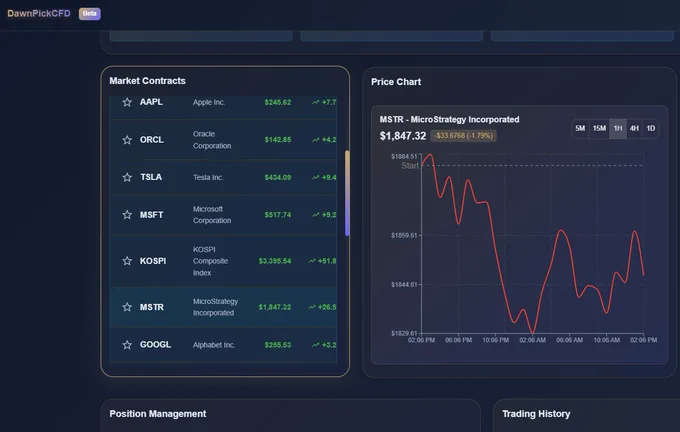Show the 1D chart view

coord(651,128)
